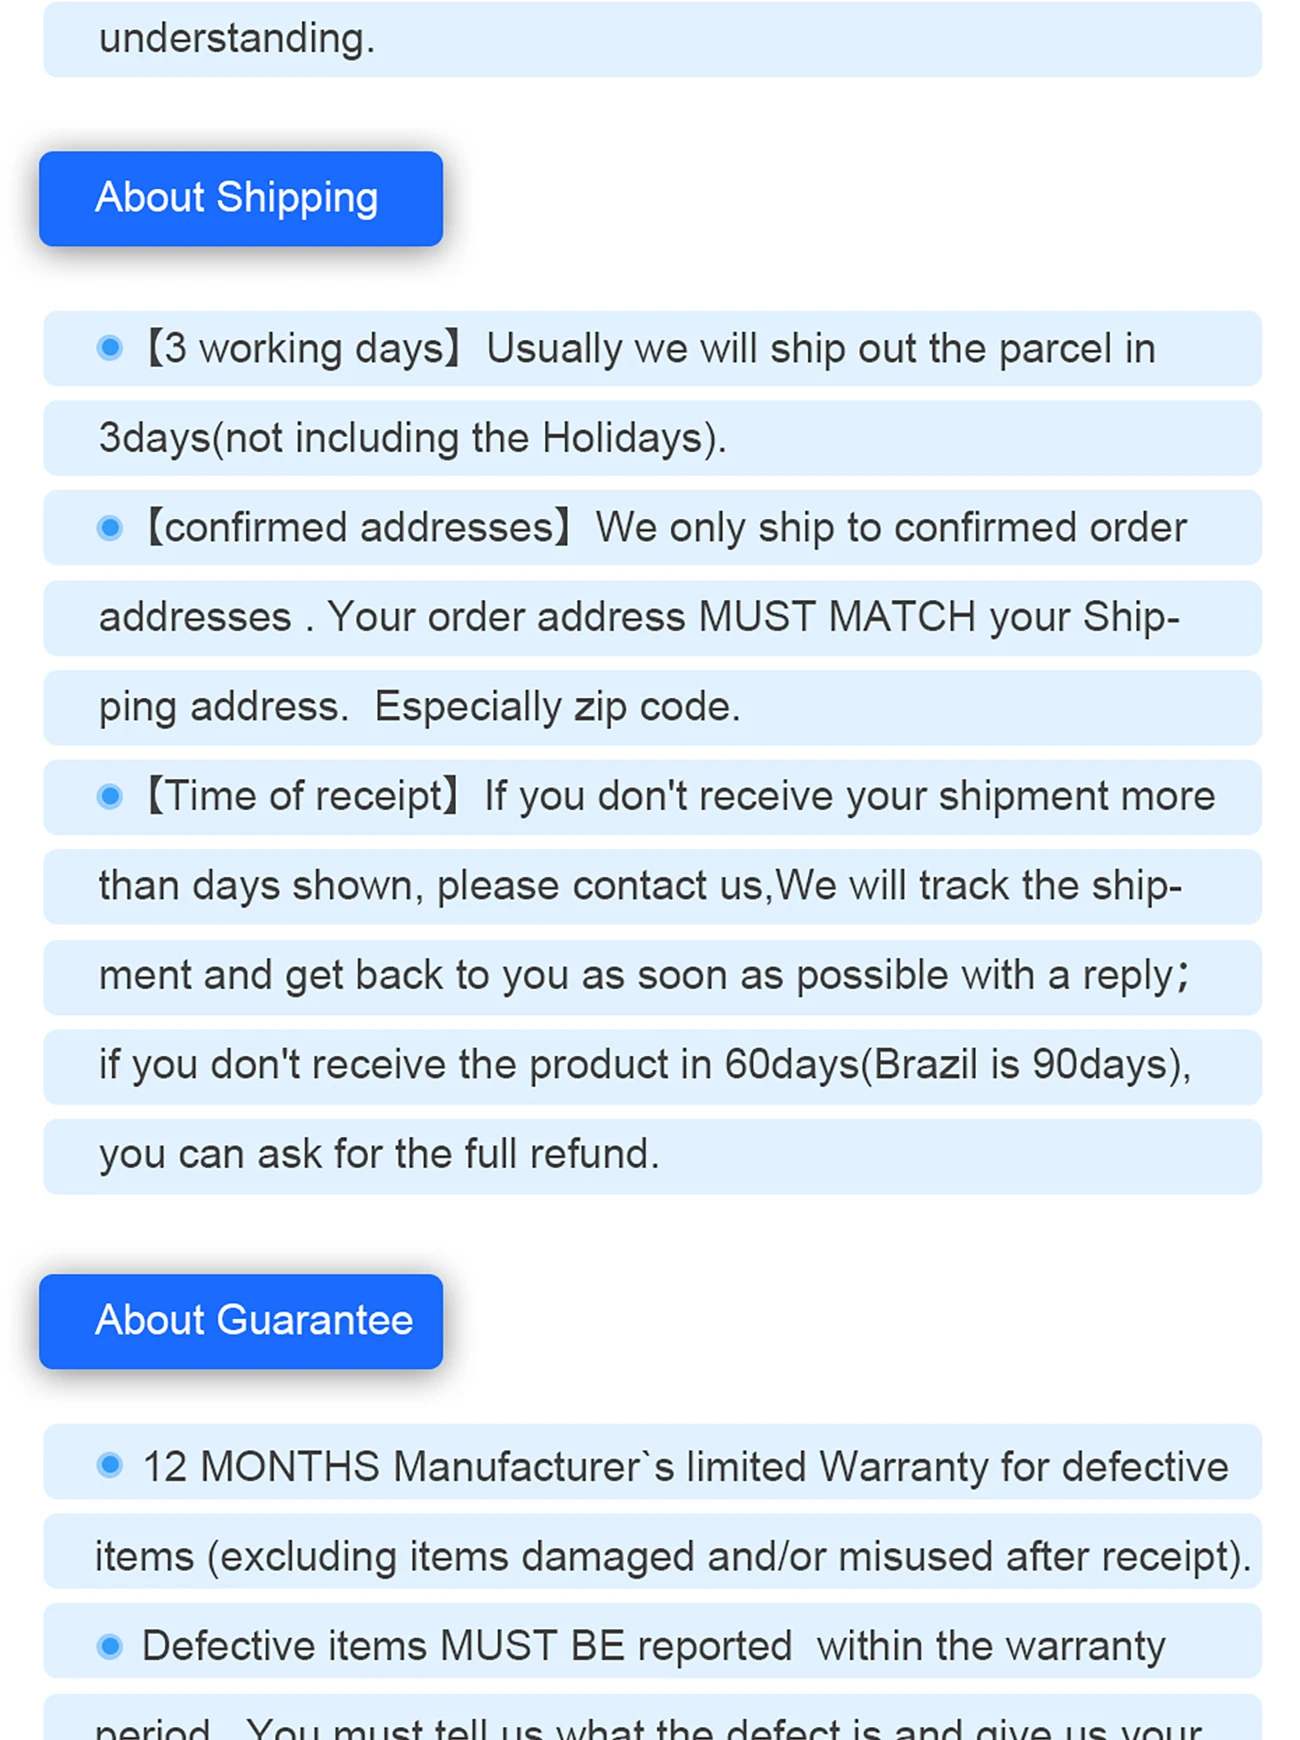Click the blue bullet beside 3 working days

(x=110, y=348)
